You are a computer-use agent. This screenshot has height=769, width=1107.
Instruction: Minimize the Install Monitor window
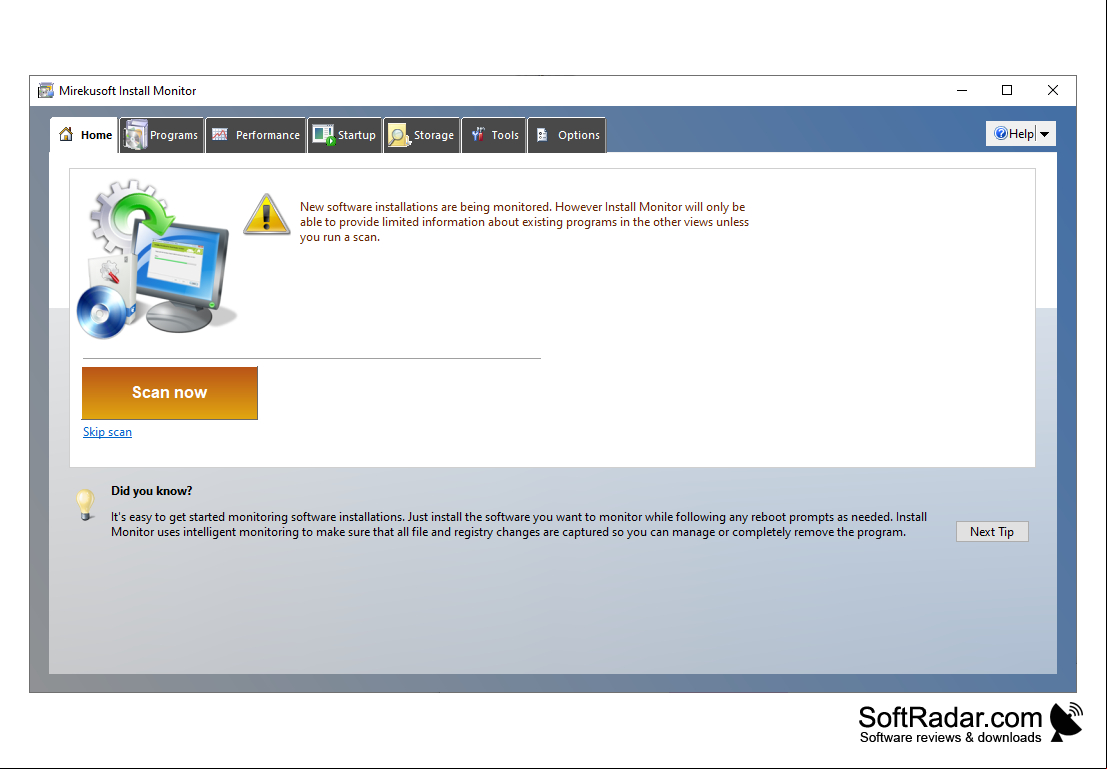coord(962,90)
